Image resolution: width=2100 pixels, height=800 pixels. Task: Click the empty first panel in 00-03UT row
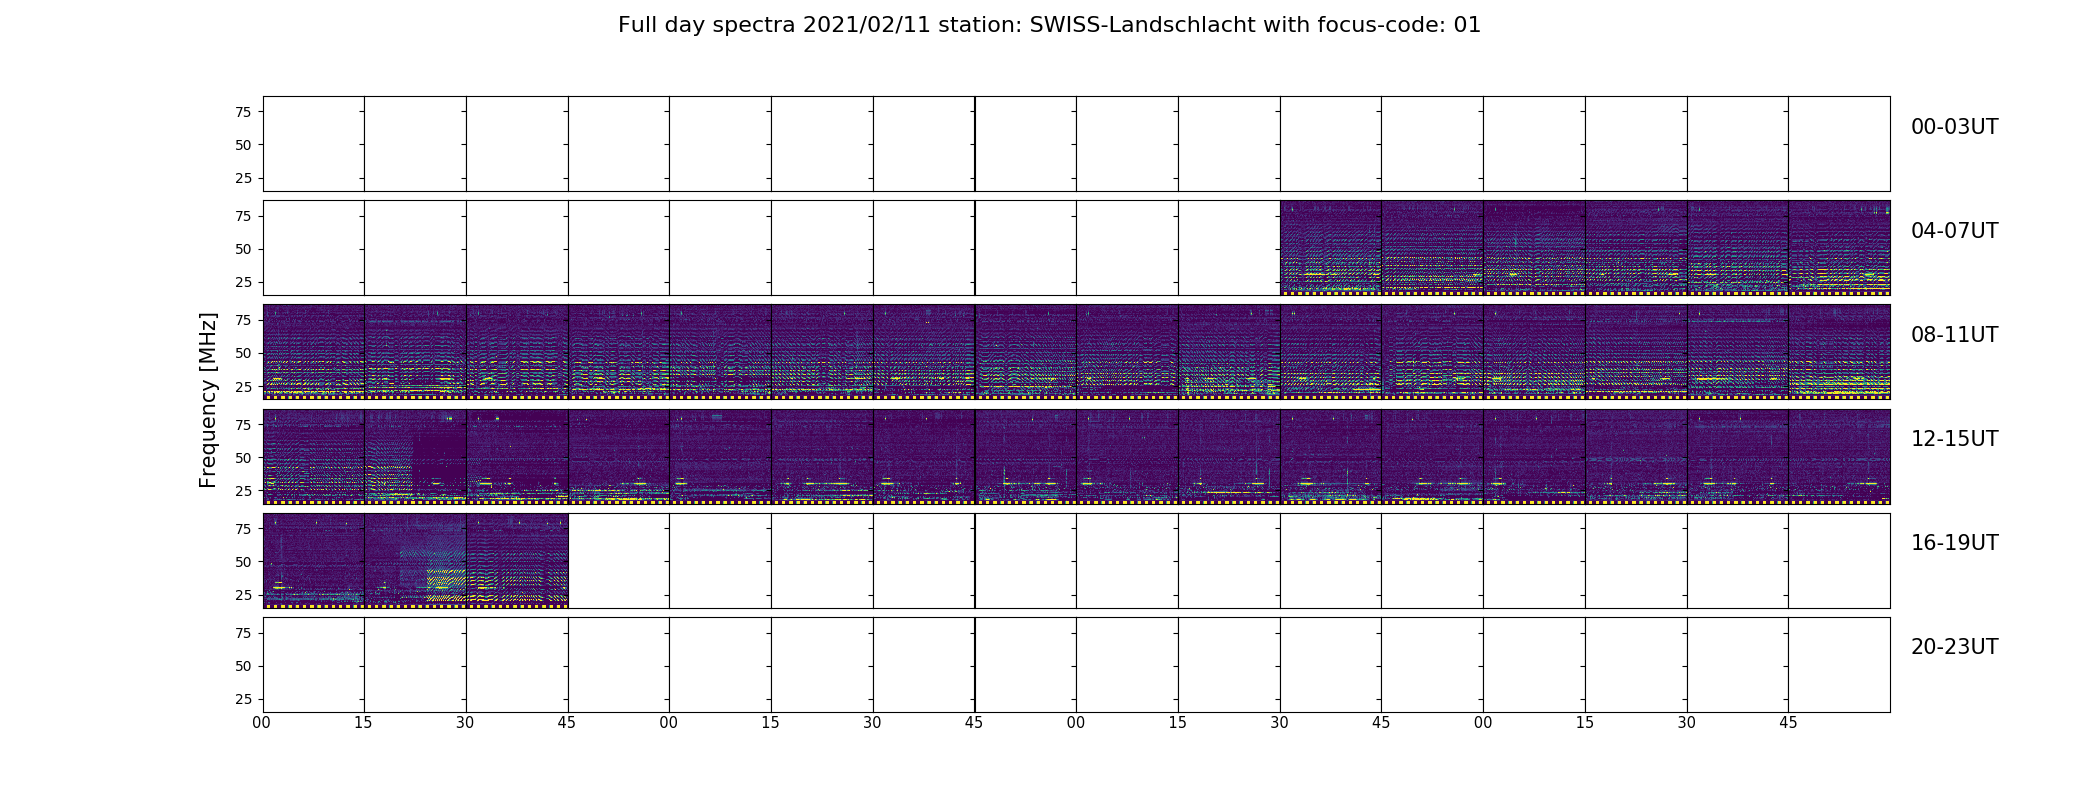314,144
